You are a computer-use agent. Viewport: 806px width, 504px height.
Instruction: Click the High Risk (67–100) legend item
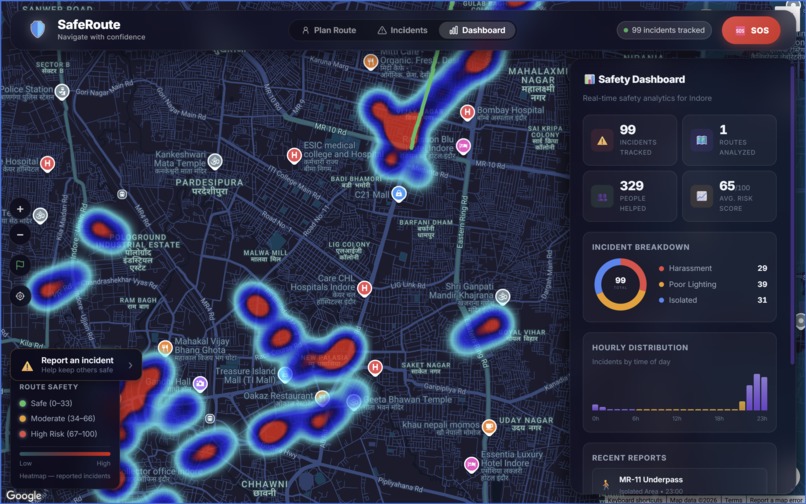tap(58, 434)
